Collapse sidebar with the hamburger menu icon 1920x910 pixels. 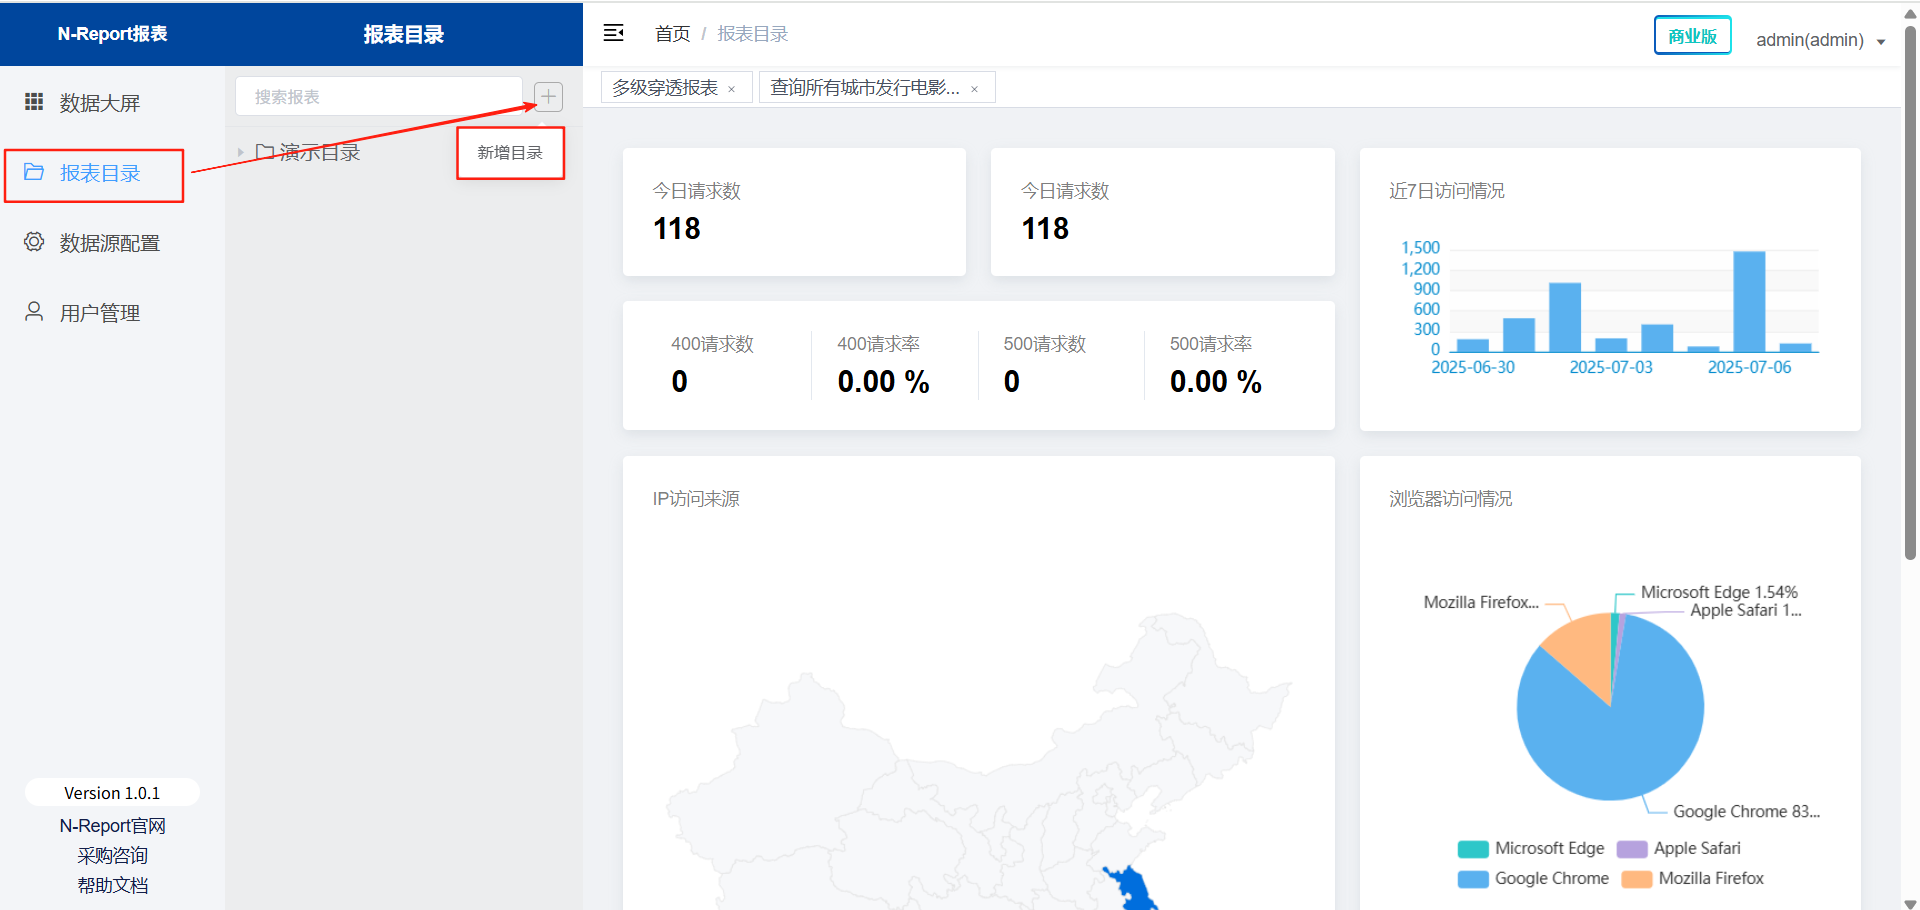pos(613,33)
